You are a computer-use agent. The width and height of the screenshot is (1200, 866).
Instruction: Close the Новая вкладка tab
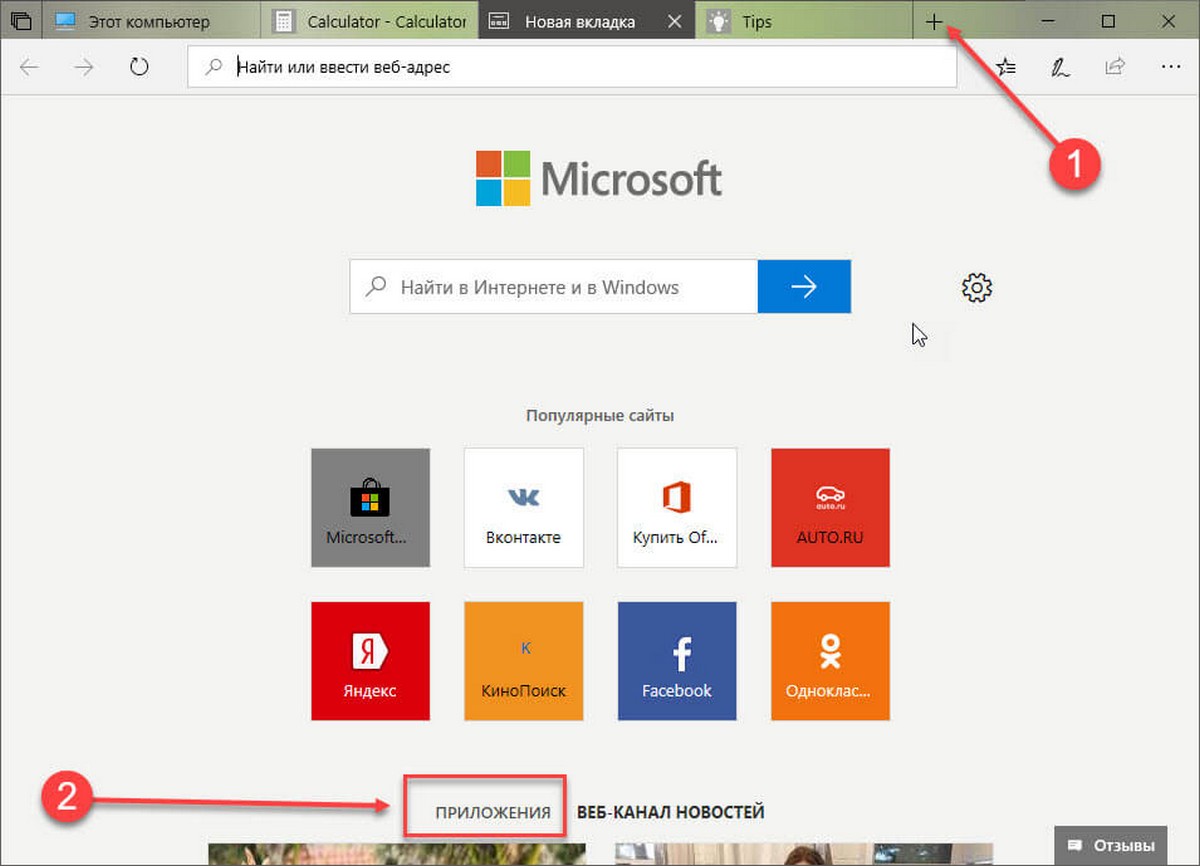click(675, 21)
